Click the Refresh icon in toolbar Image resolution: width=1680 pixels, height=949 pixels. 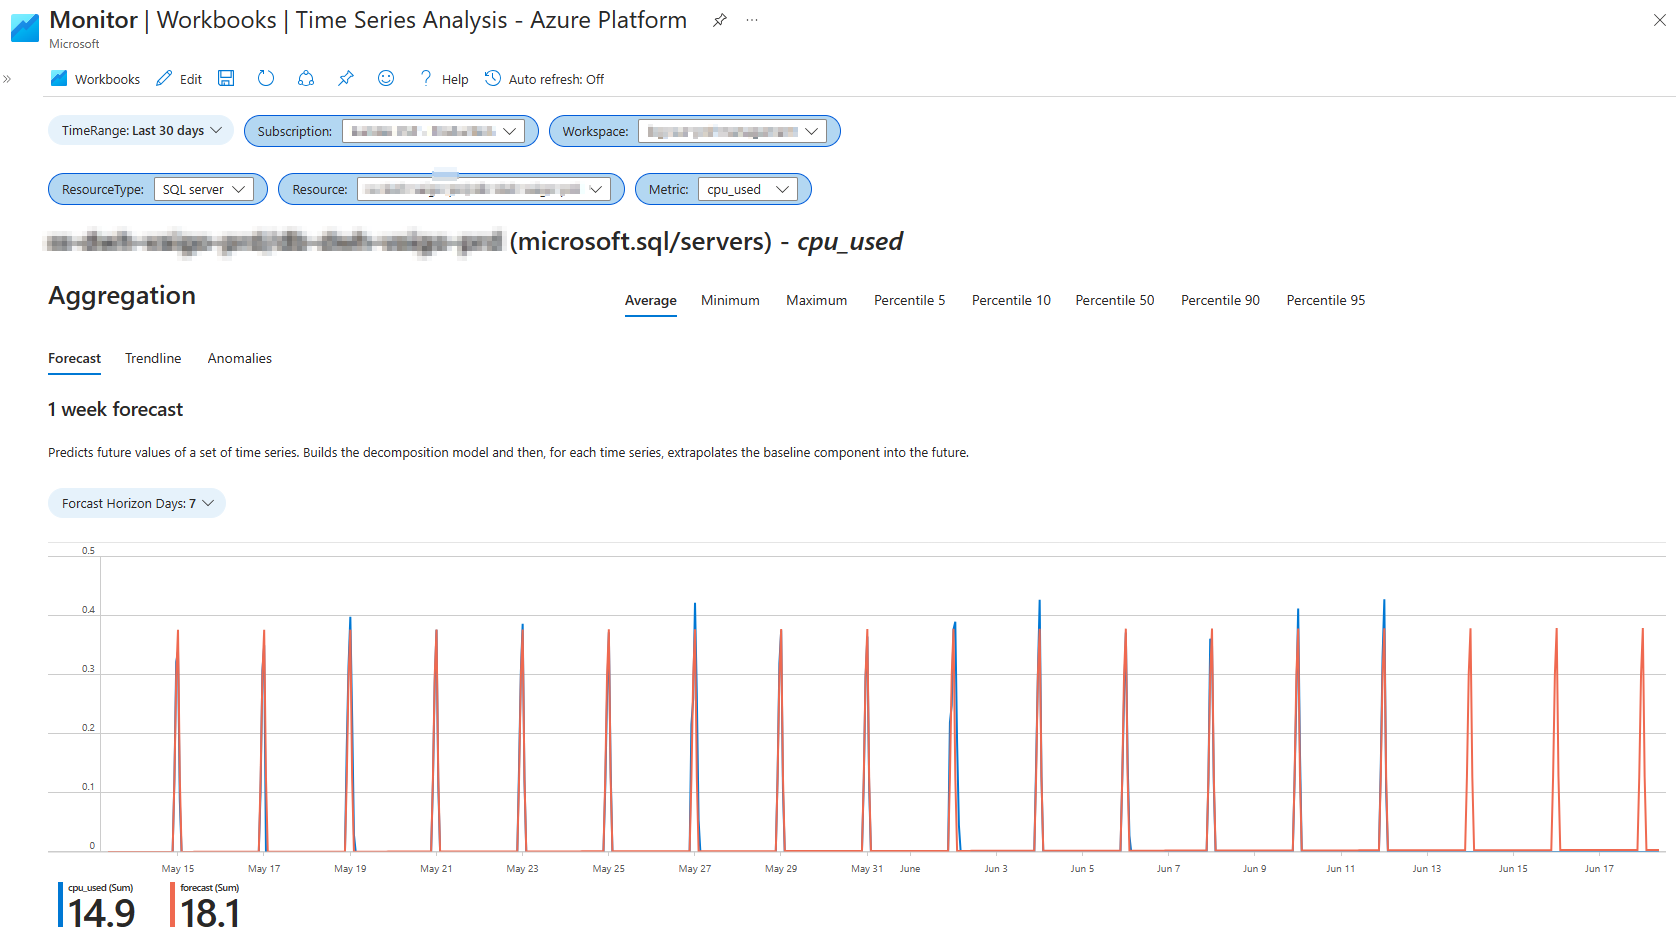tap(266, 78)
